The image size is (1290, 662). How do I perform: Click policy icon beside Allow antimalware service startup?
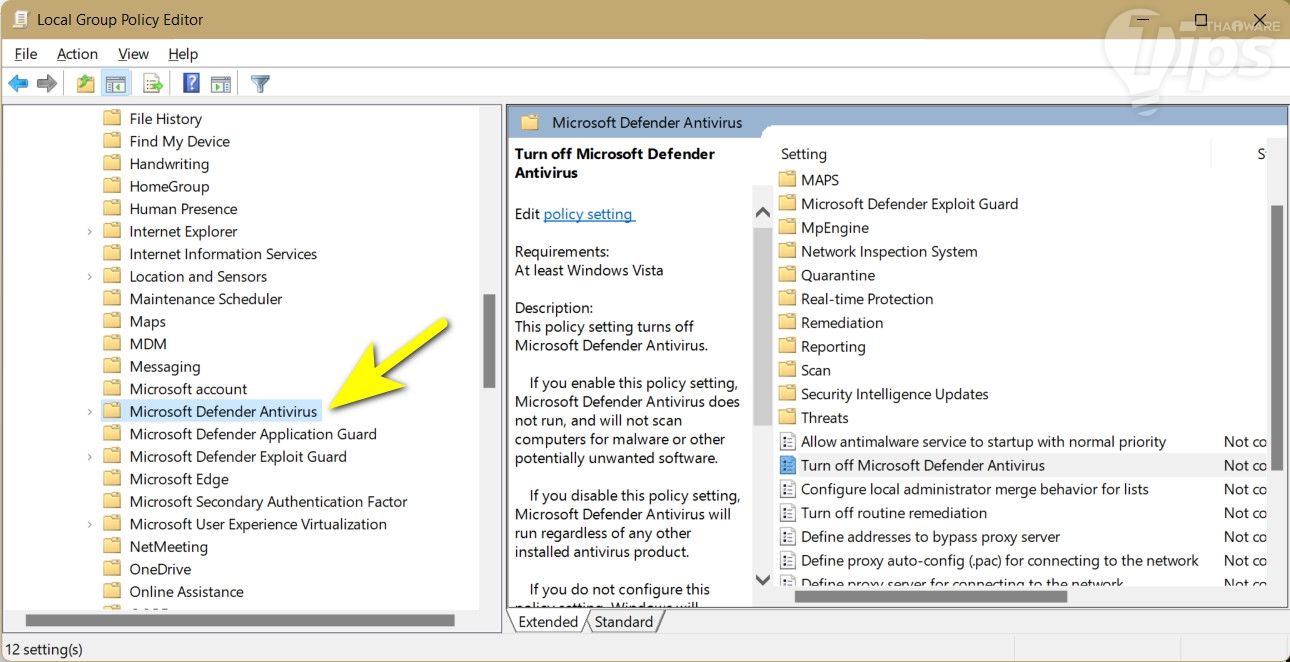[x=787, y=442]
